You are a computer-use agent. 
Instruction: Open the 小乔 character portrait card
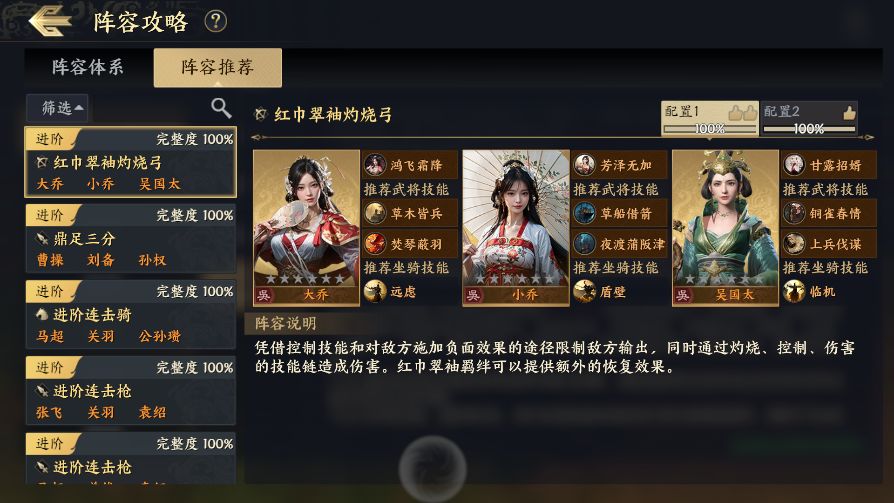(x=516, y=228)
